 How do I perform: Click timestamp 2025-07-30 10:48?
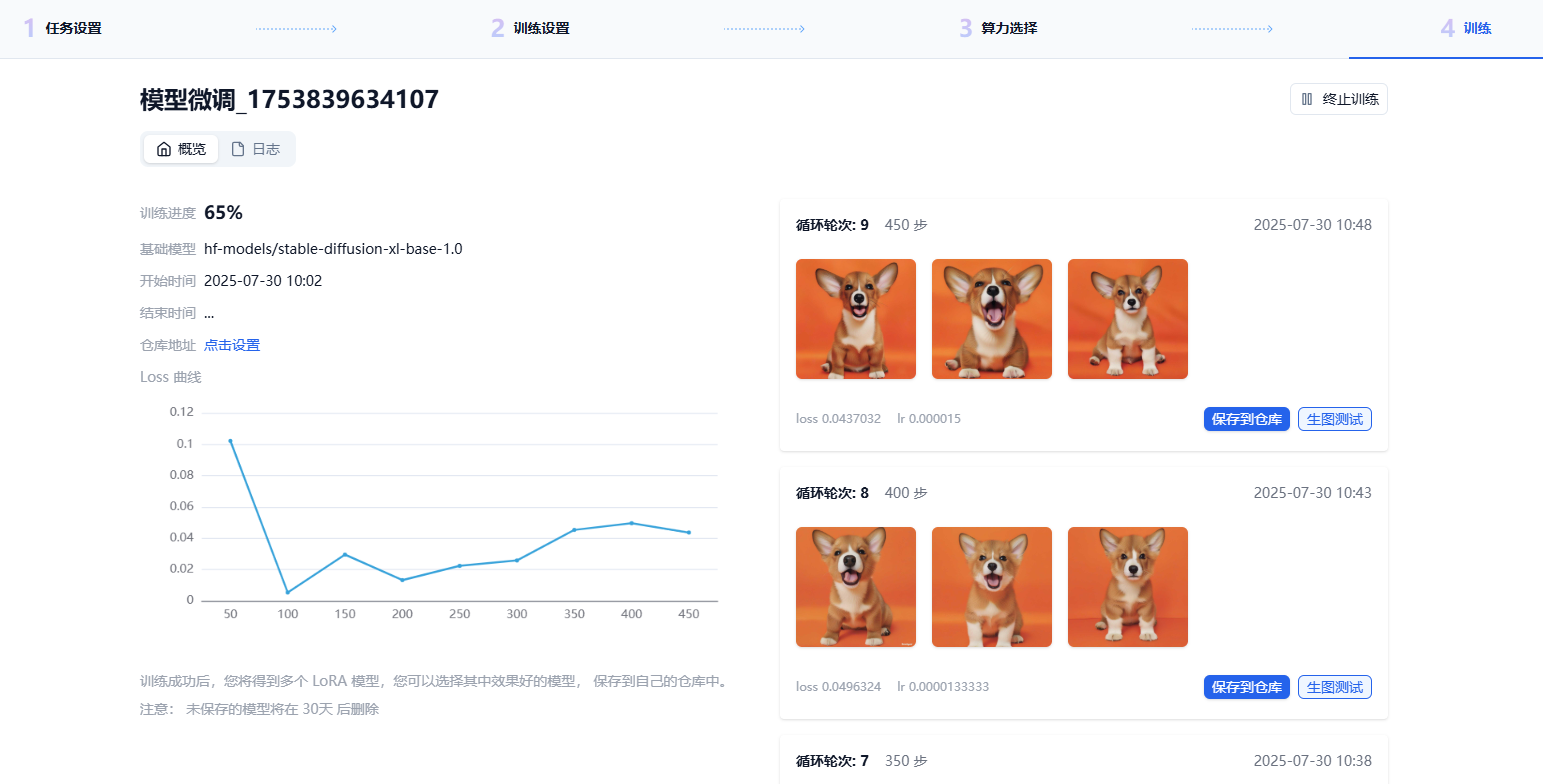pos(1313,225)
